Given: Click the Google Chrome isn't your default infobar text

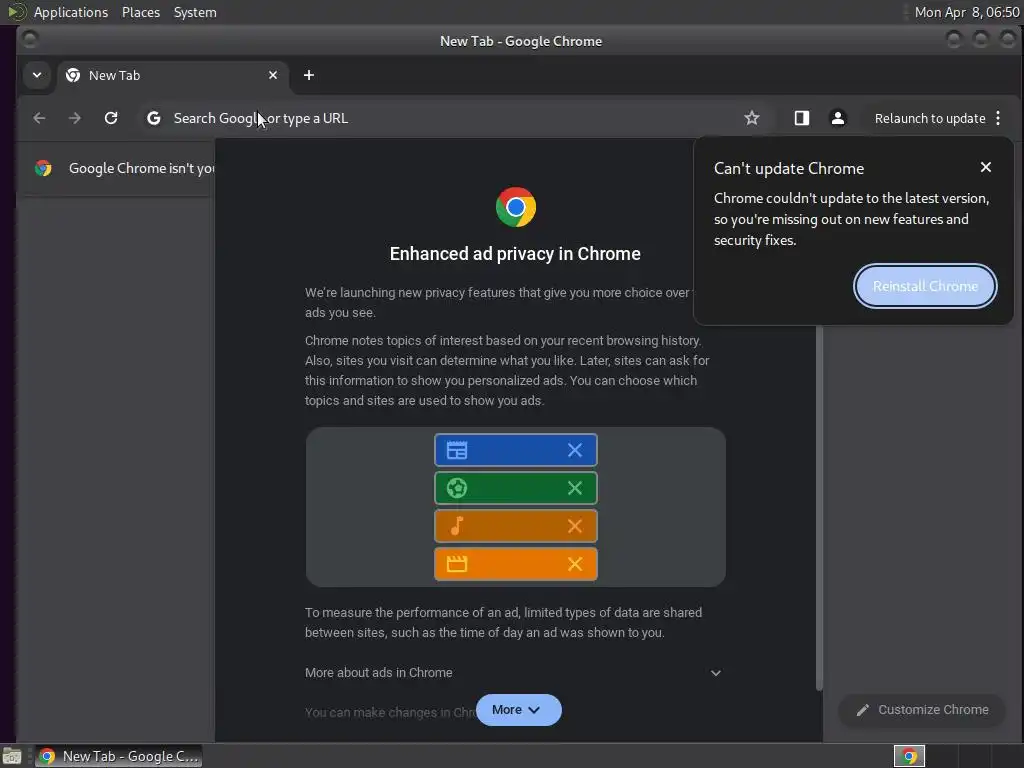Looking at the screenshot, I should [x=141, y=168].
